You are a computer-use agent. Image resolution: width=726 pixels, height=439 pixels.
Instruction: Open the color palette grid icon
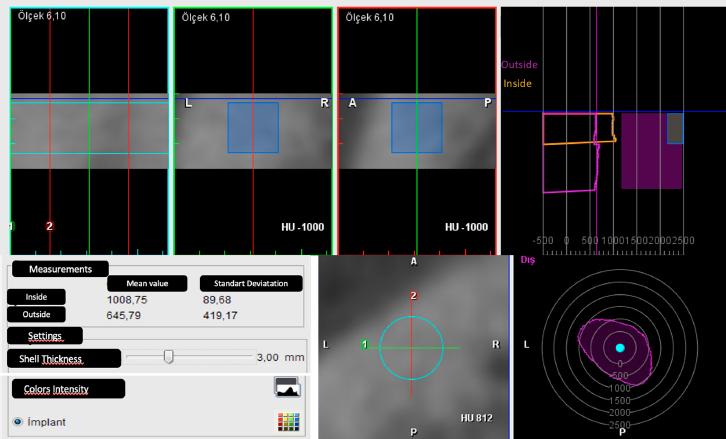(288, 422)
